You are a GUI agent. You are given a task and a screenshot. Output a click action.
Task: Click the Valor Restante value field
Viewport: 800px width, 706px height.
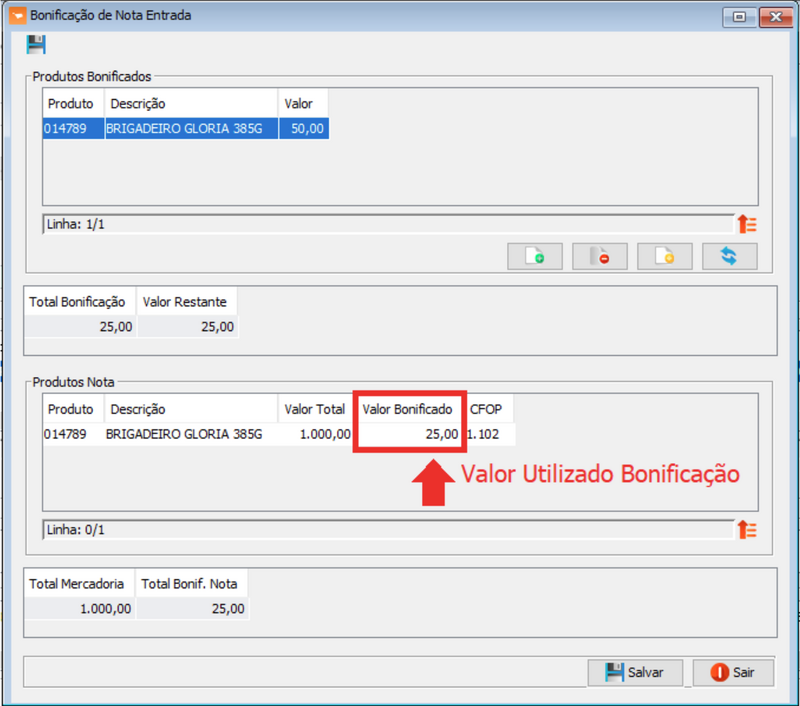[188, 327]
